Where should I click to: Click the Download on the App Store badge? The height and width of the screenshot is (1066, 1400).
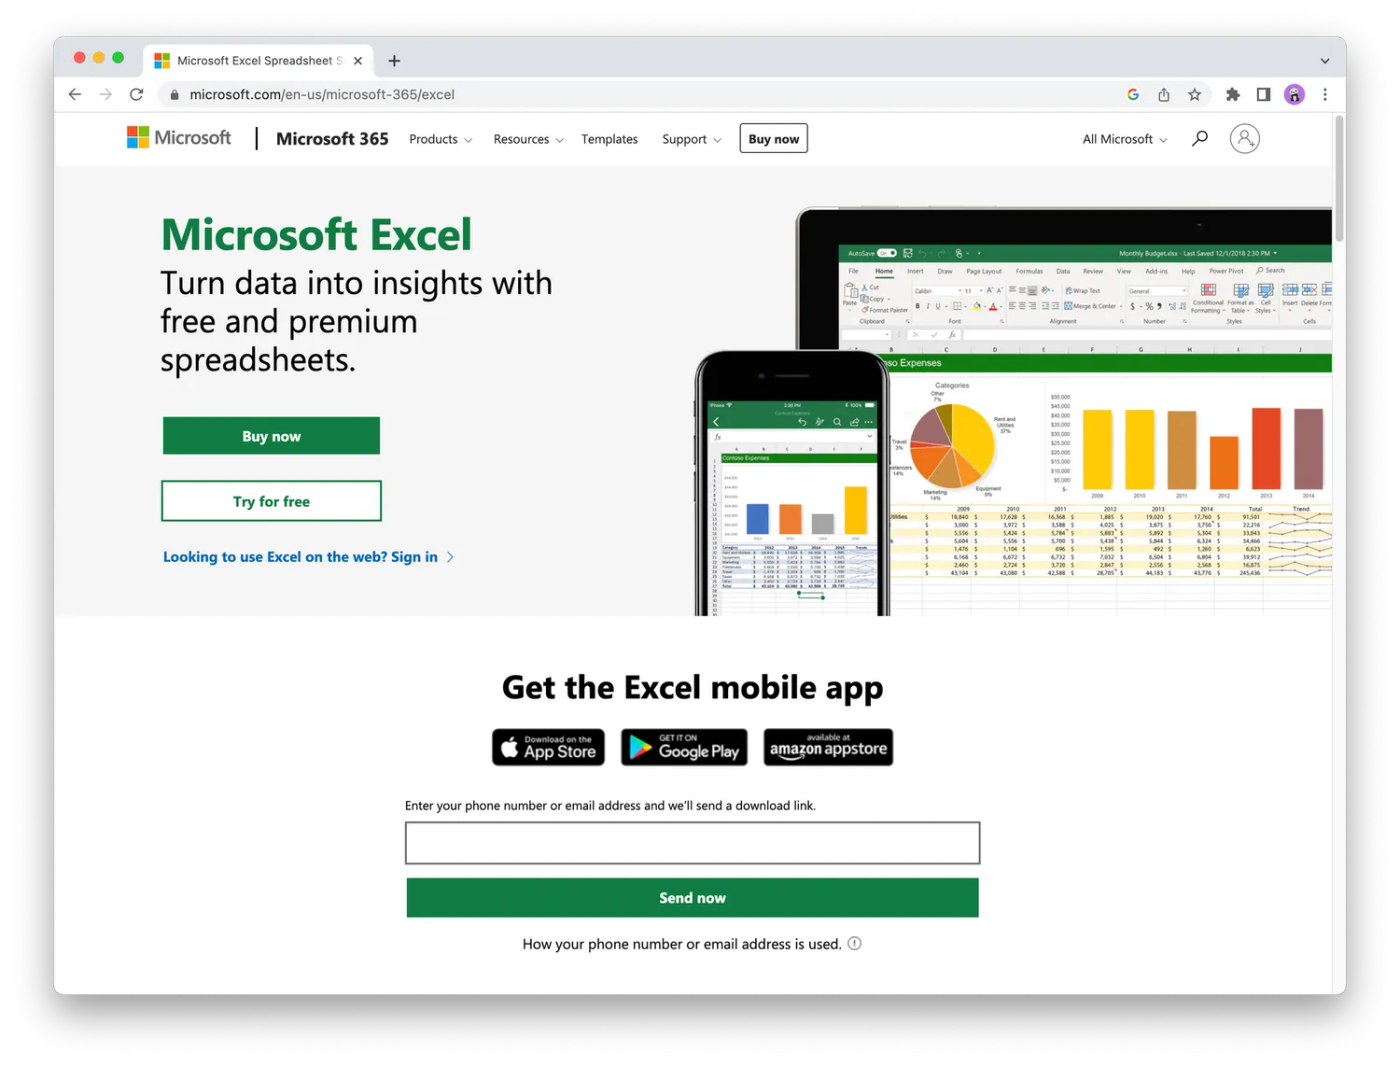coord(547,747)
